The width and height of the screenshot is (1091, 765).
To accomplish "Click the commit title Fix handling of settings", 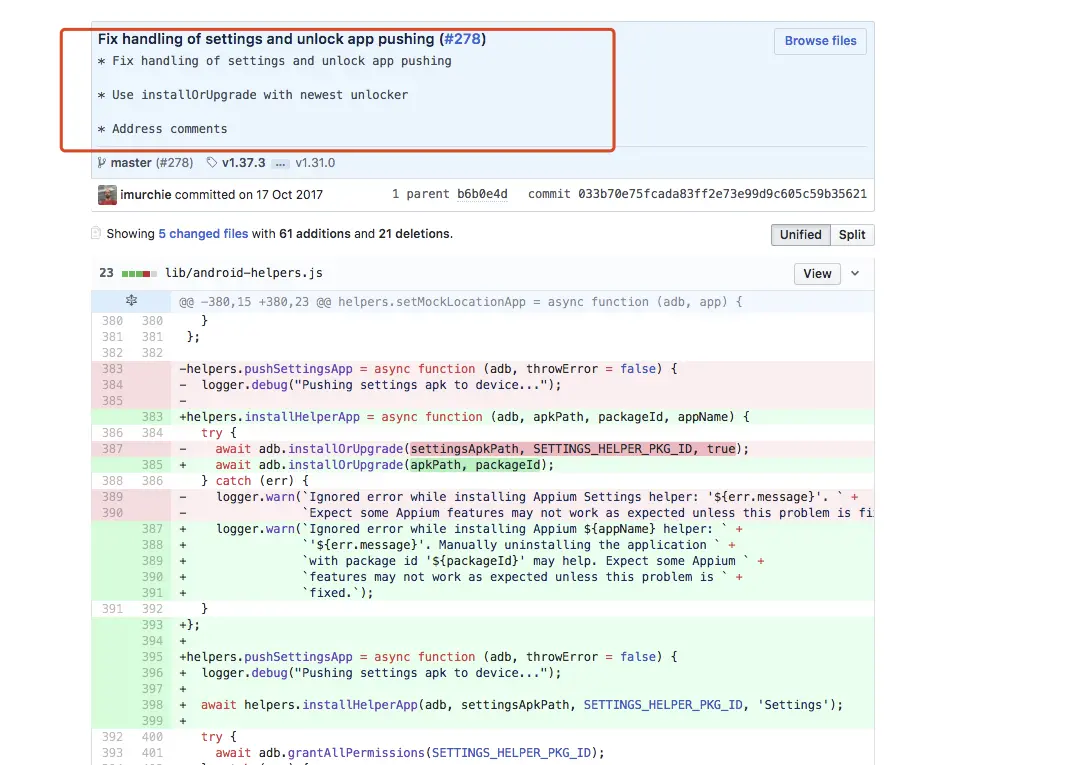I will 292,39.
